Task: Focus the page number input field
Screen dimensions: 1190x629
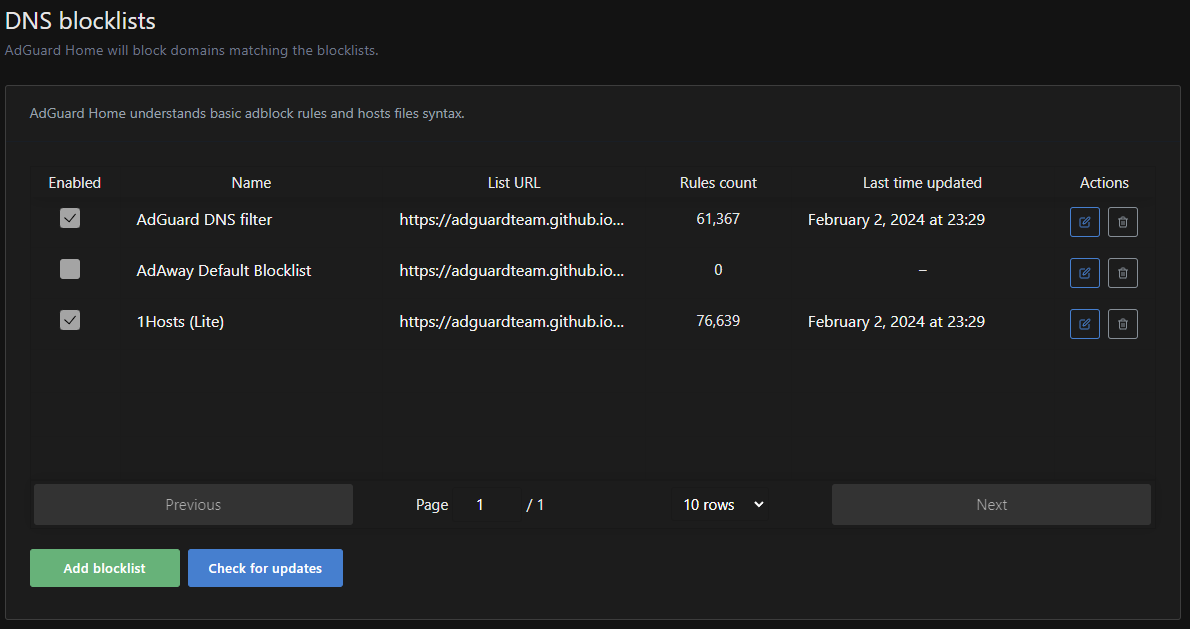Action: point(486,505)
